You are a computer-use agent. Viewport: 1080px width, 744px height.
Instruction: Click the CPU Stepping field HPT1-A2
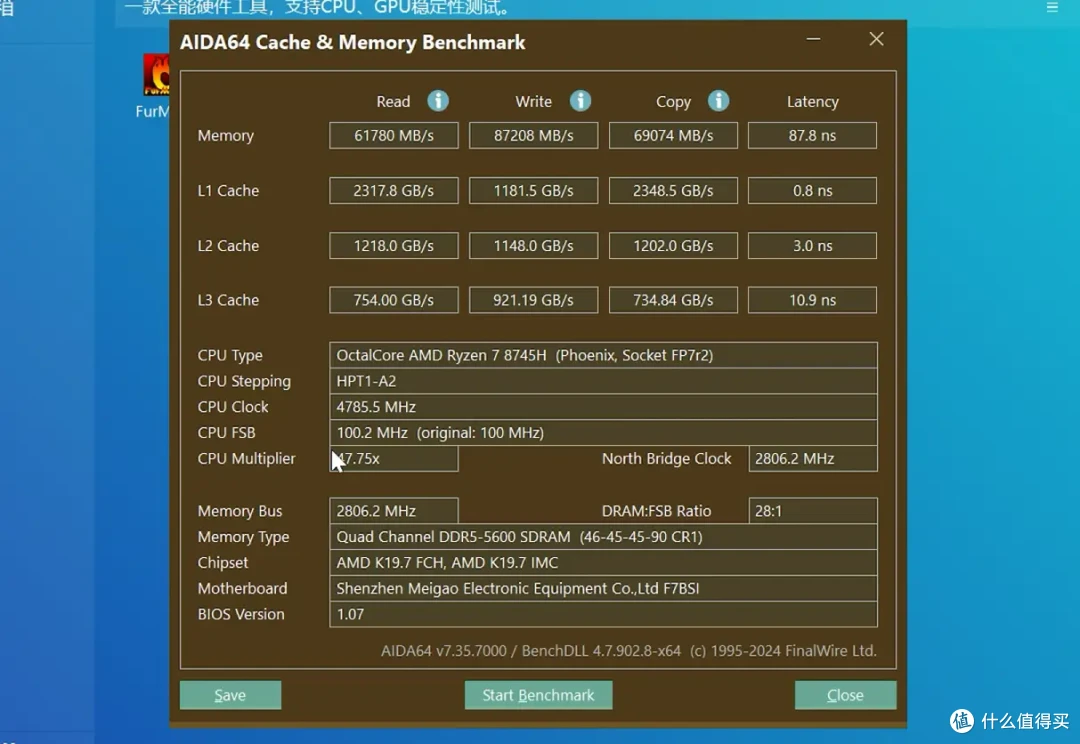point(603,381)
